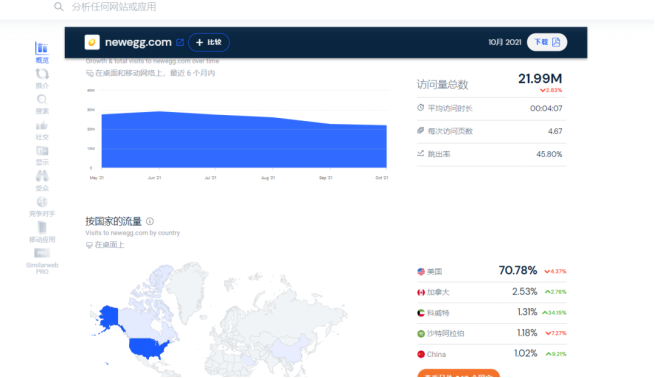Open the 社交 social sidebar icon

[42, 130]
